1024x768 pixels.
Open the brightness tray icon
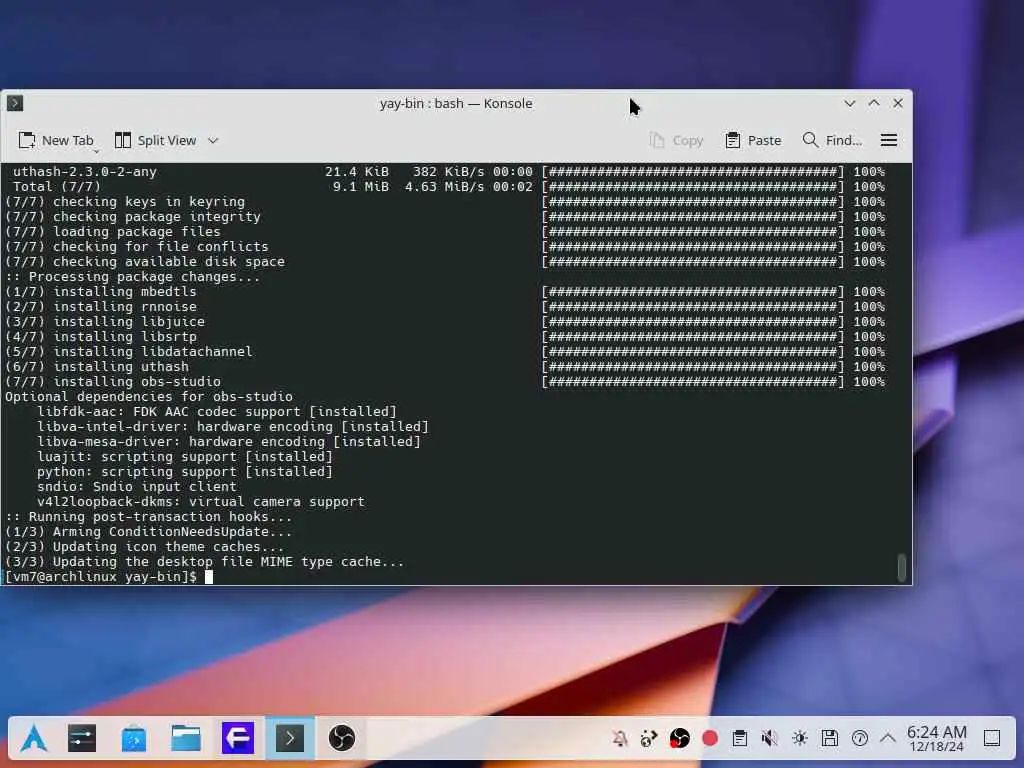799,739
